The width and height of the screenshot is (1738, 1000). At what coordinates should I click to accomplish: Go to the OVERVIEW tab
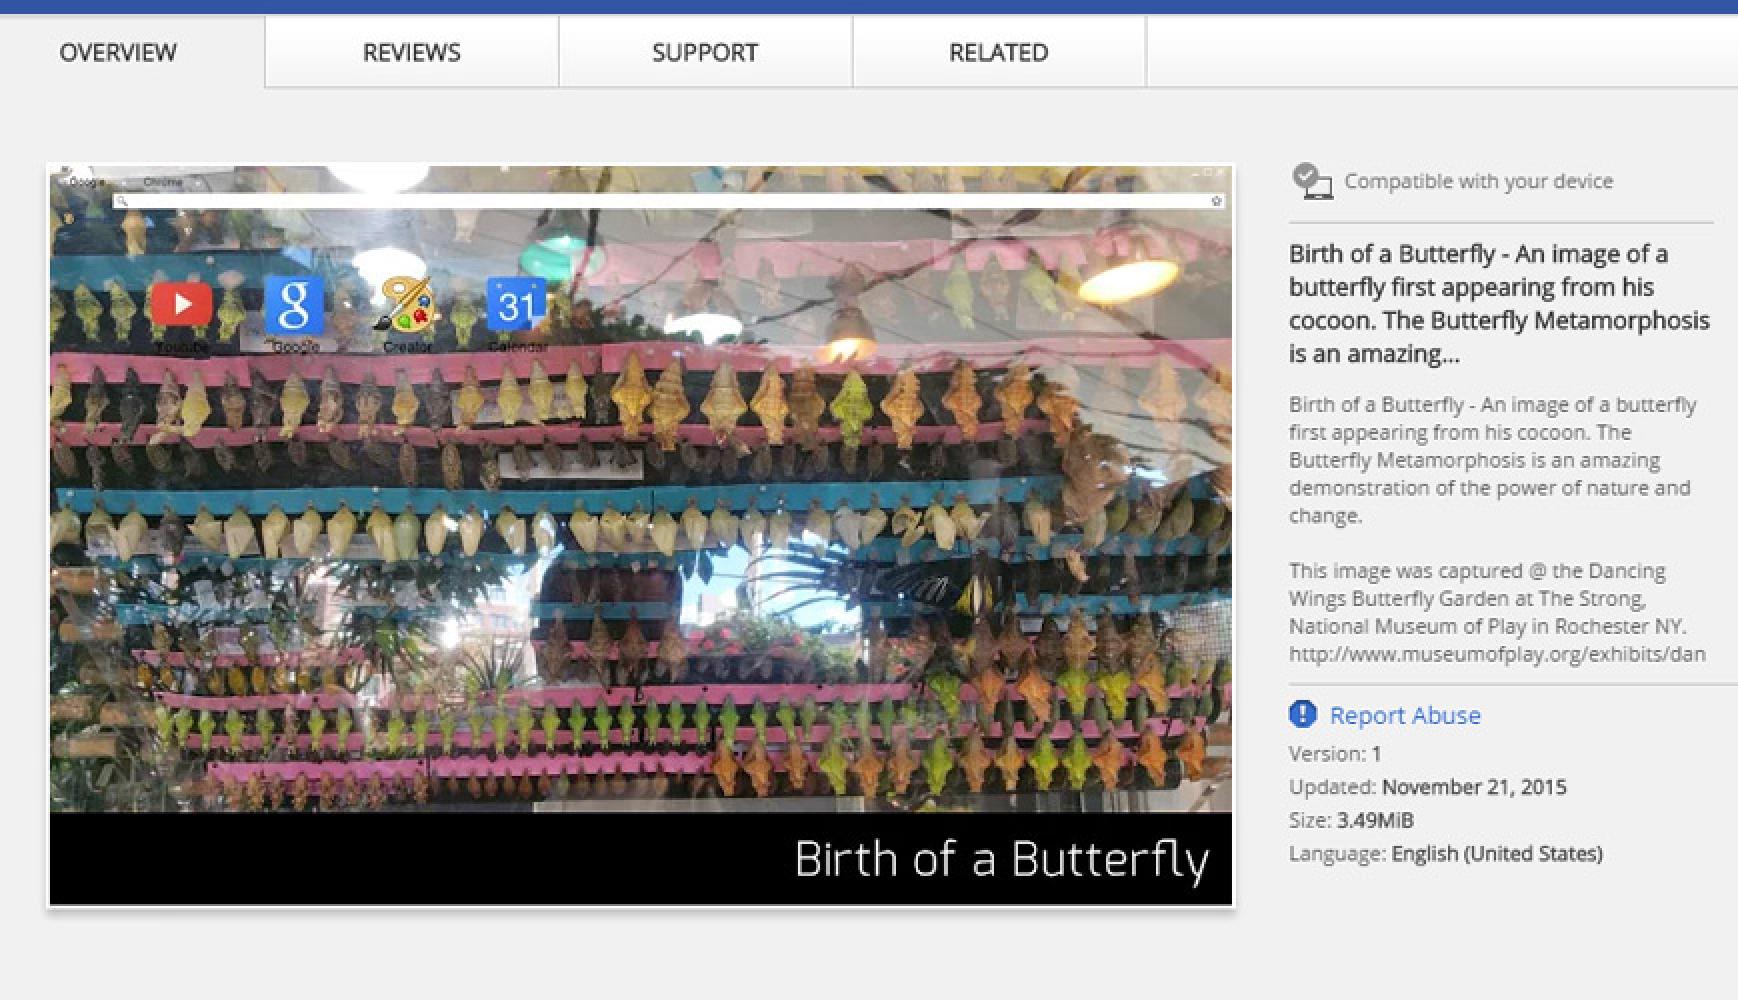(118, 52)
